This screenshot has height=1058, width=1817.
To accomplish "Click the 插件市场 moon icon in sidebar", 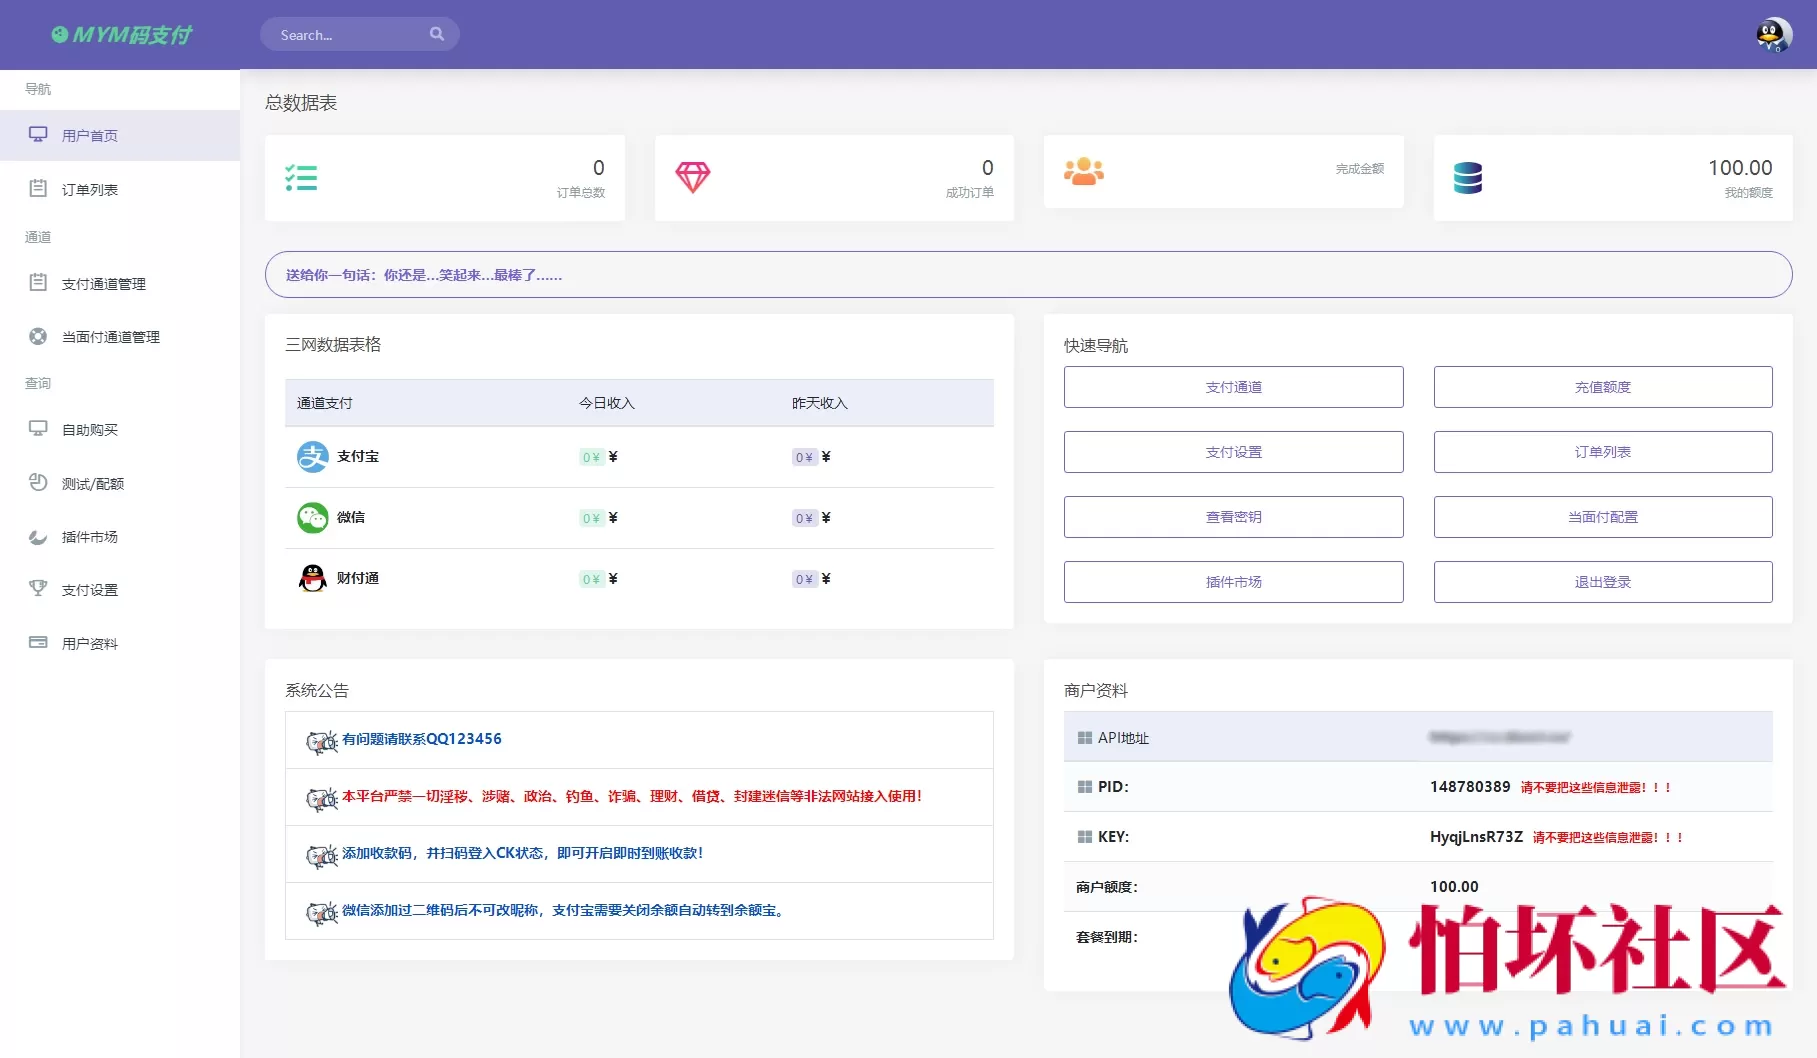I will [x=38, y=536].
